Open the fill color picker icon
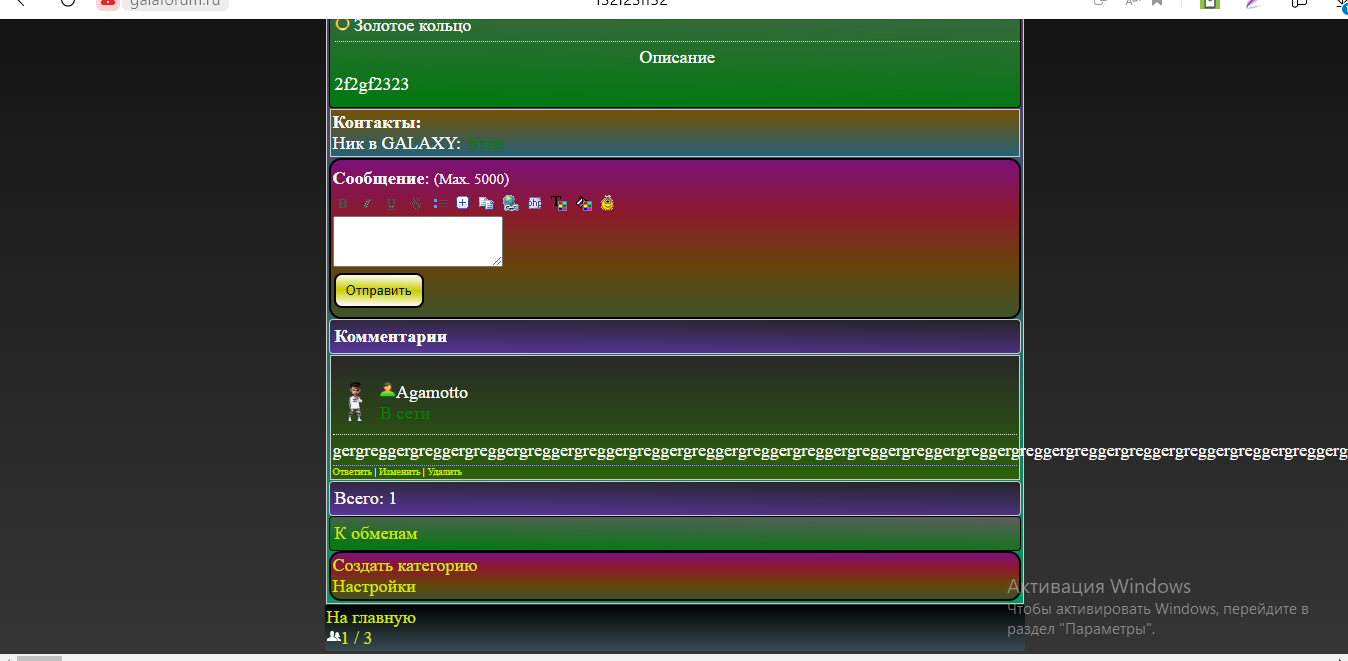The height and width of the screenshot is (661, 1348). (x=584, y=203)
